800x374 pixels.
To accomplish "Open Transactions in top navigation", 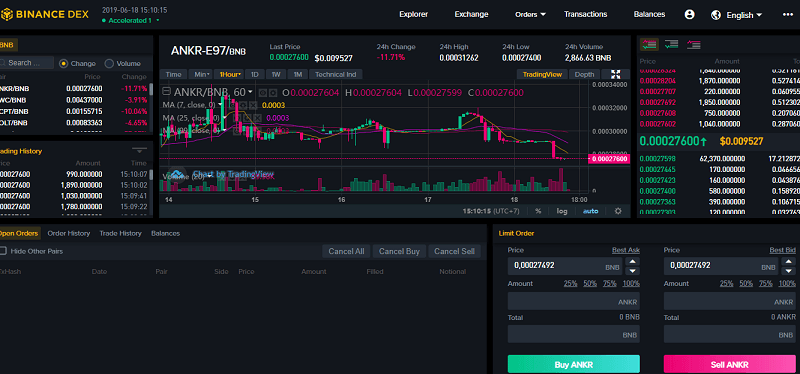I will 586,14.
